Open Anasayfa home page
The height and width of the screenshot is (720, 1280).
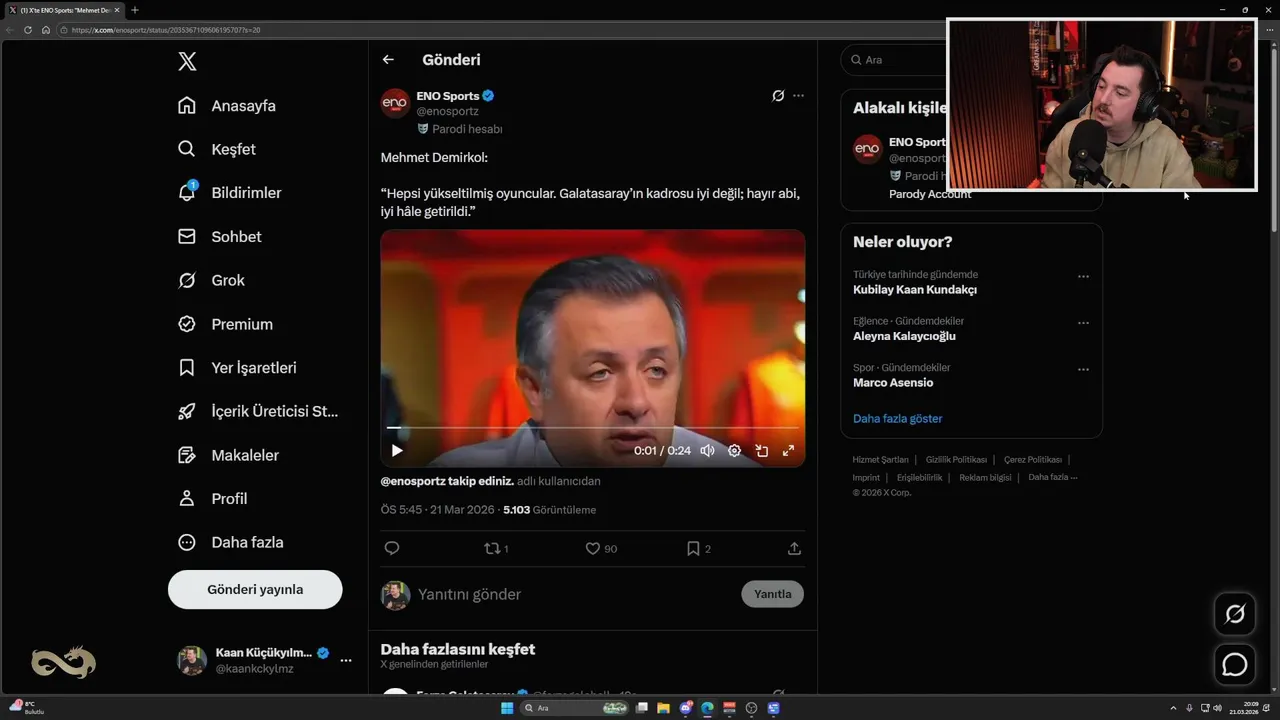tap(227, 106)
